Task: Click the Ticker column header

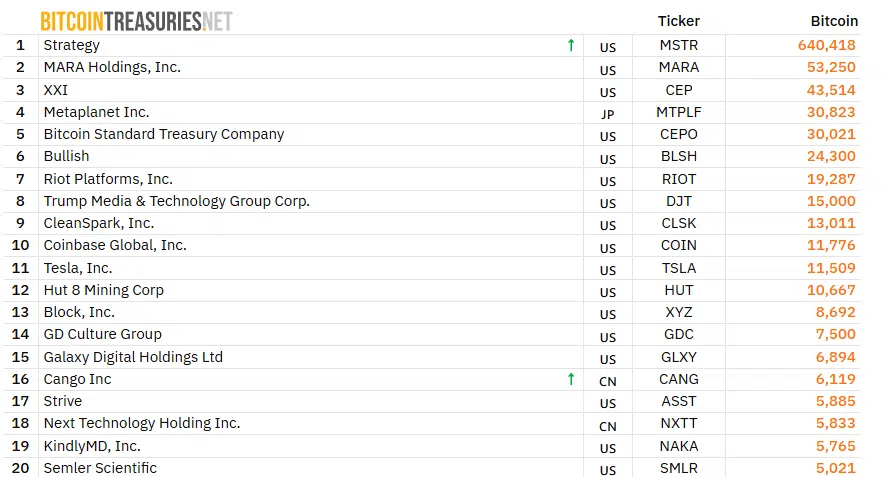Action: tap(679, 21)
